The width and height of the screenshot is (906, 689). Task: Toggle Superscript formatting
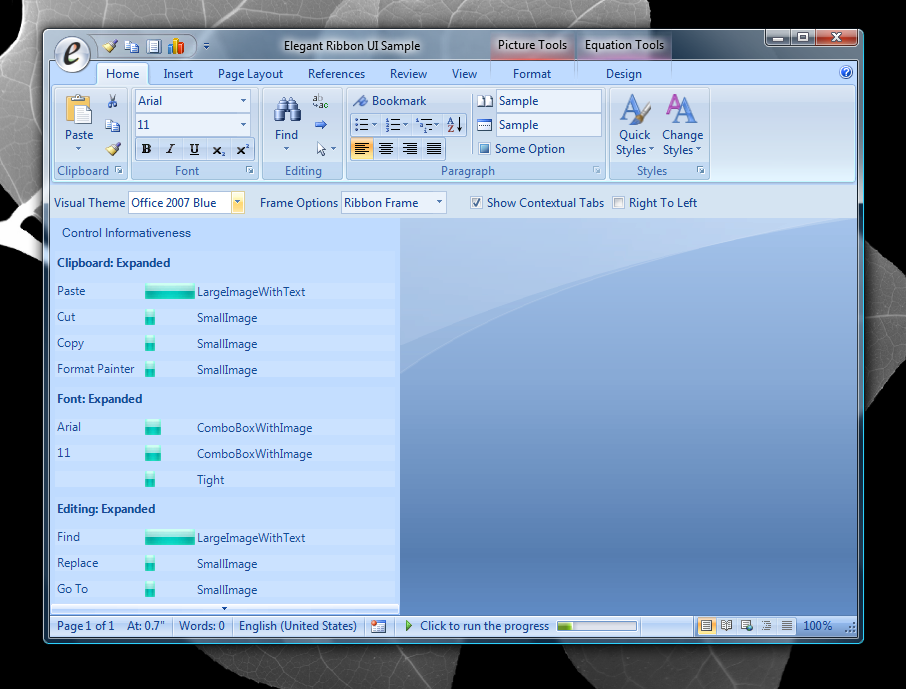[x=242, y=149]
